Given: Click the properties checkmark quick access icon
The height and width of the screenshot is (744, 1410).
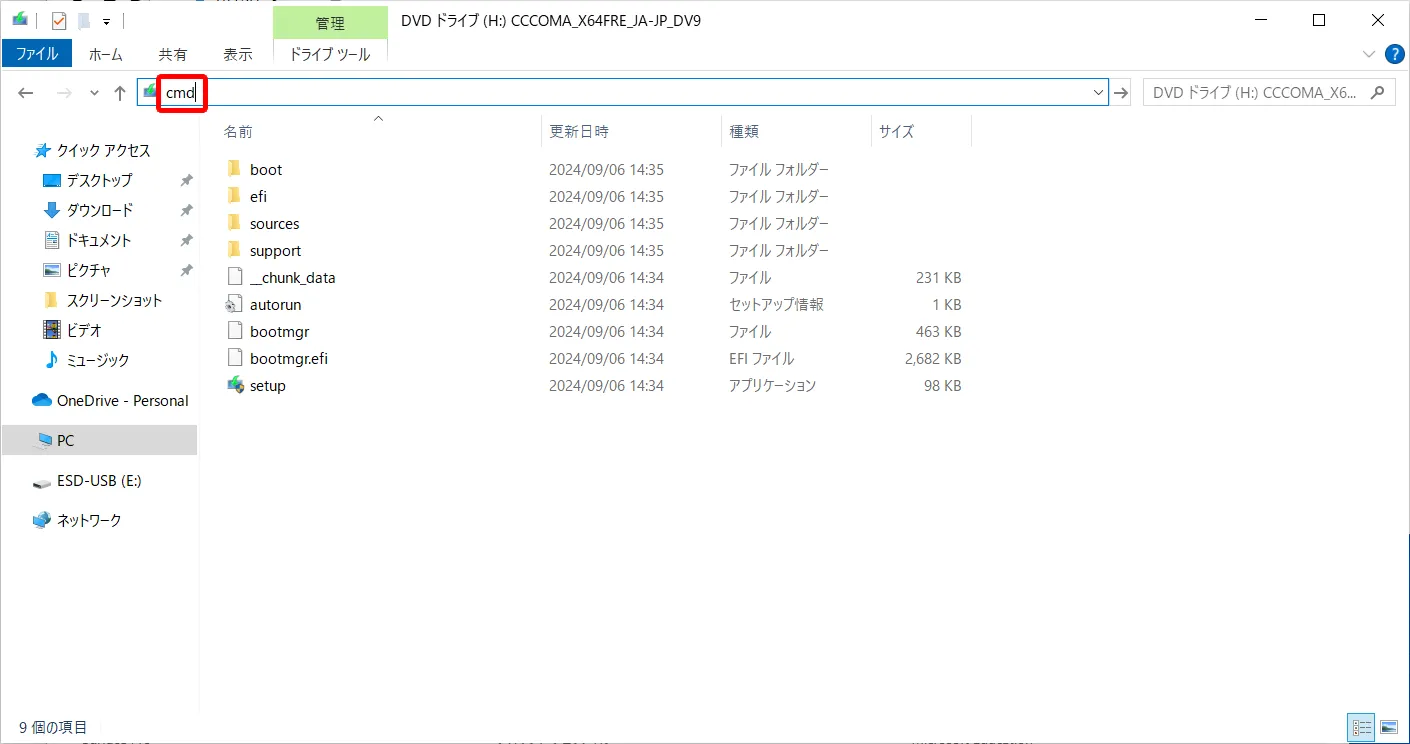Looking at the screenshot, I should (59, 21).
